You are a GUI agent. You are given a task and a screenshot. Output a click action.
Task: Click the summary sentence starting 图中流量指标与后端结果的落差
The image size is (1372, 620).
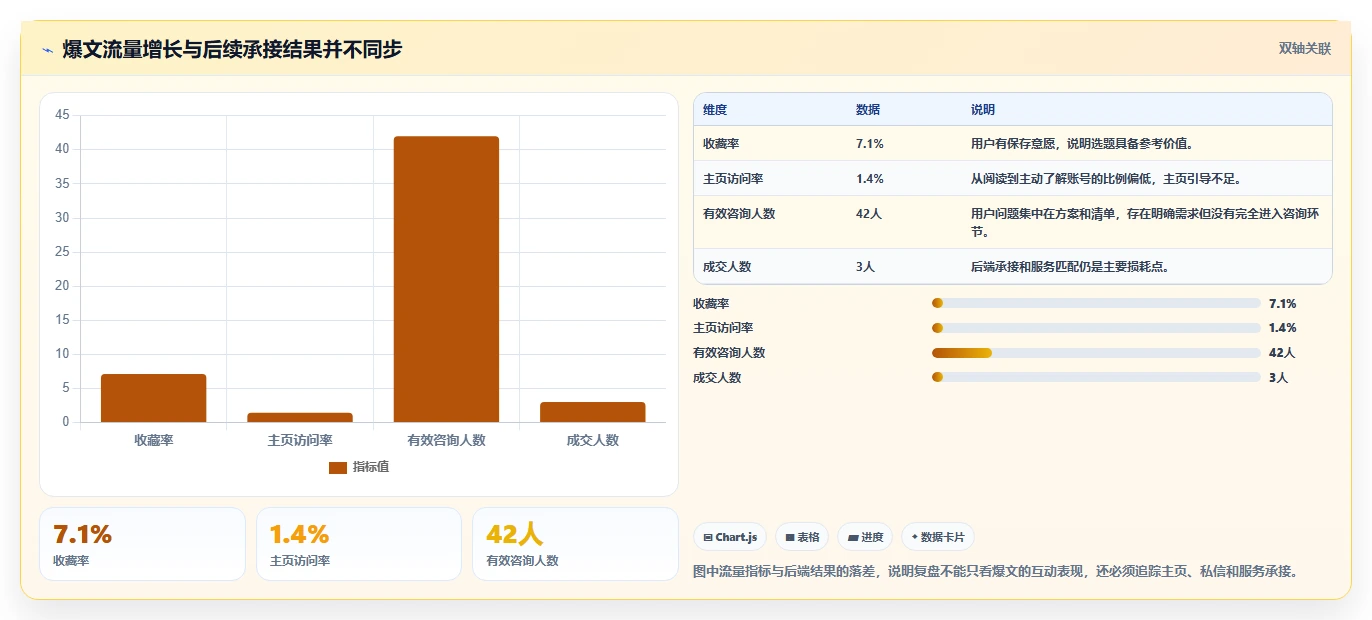coord(996,571)
